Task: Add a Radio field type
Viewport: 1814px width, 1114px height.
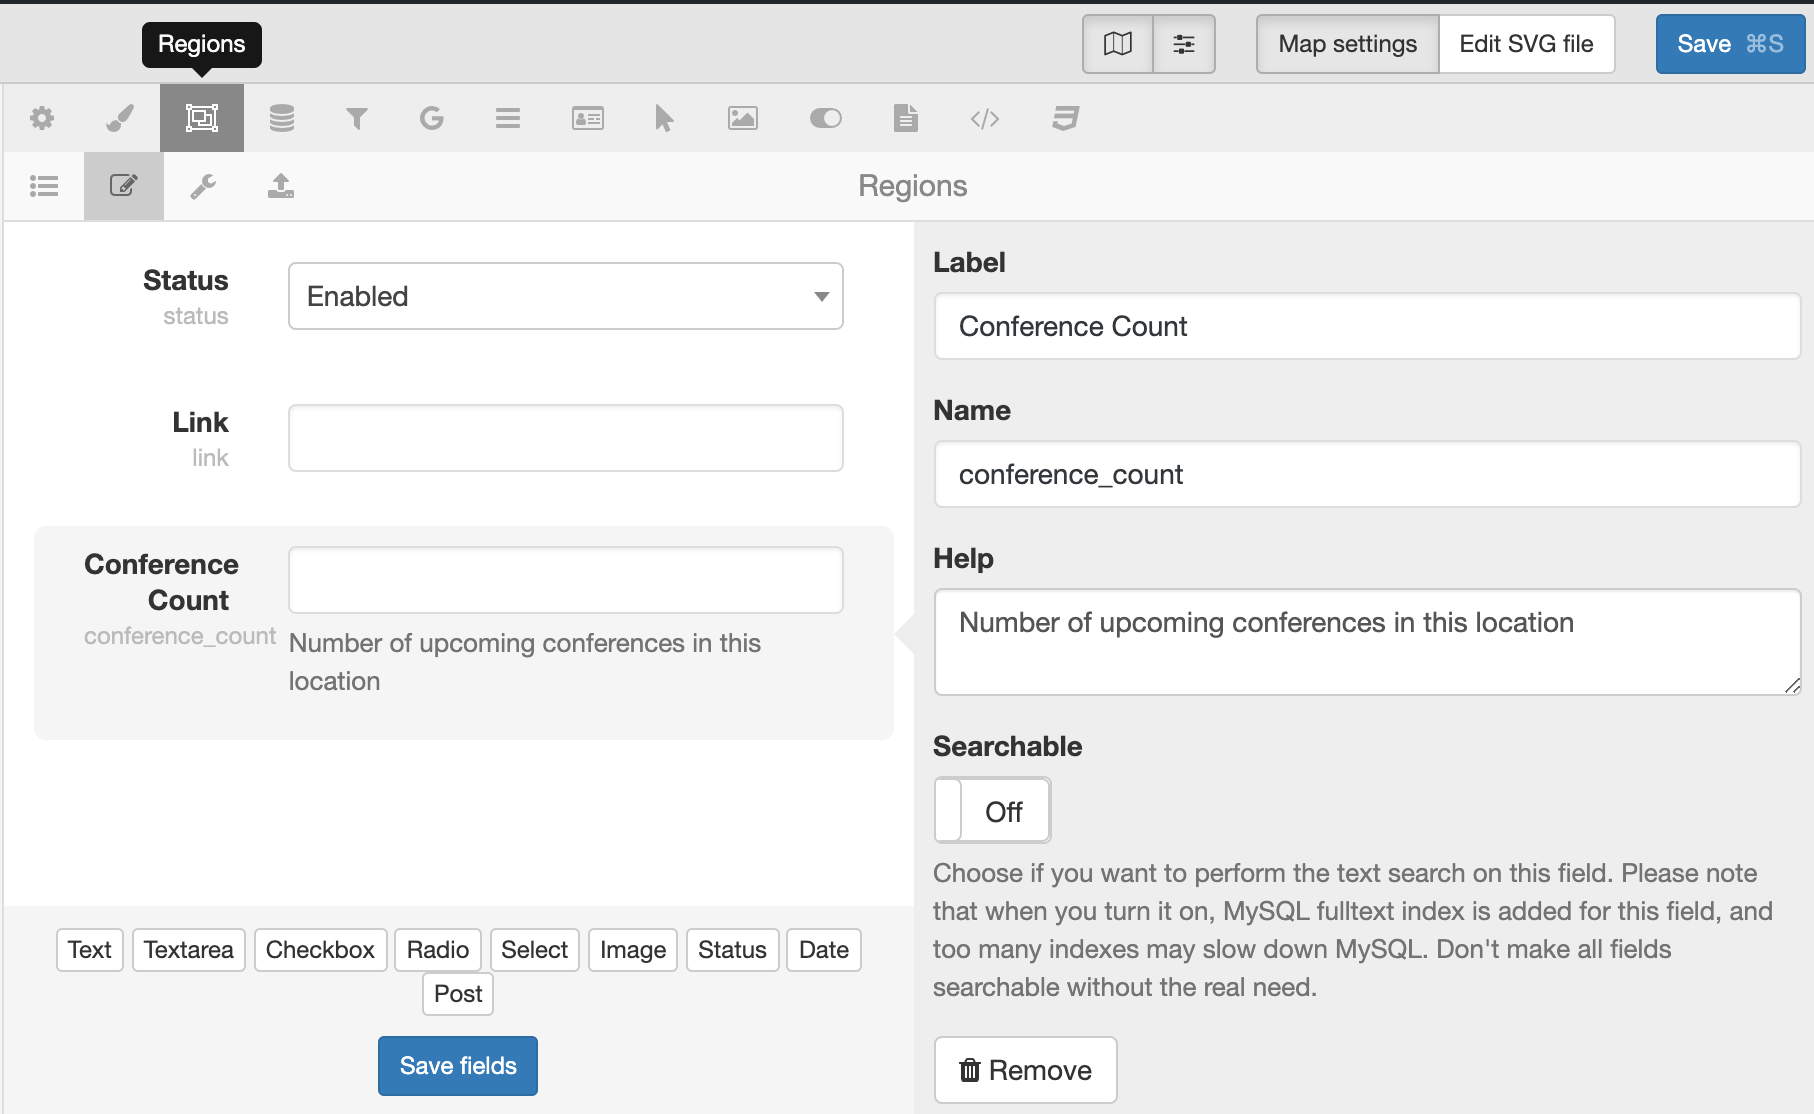Action: tap(438, 950)
